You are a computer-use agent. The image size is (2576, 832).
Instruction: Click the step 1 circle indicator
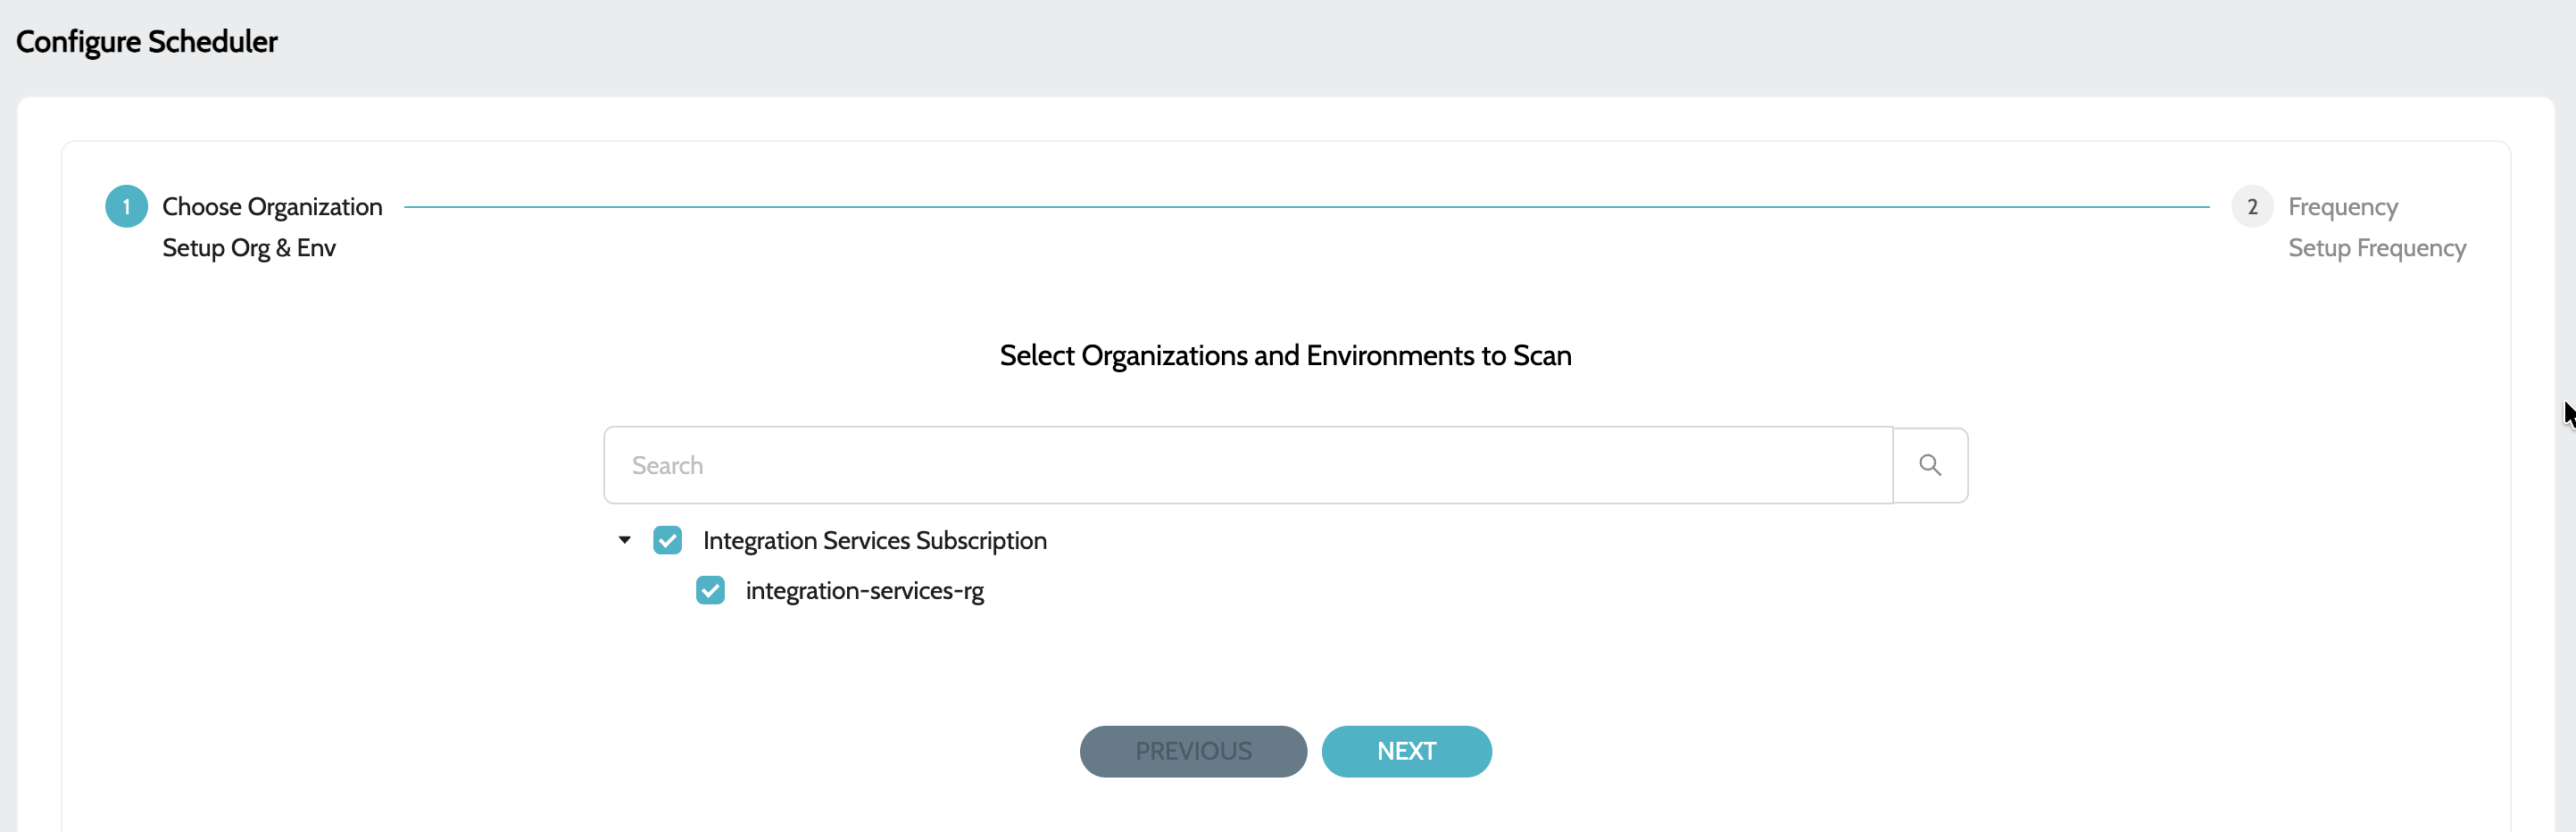point(126,206)
